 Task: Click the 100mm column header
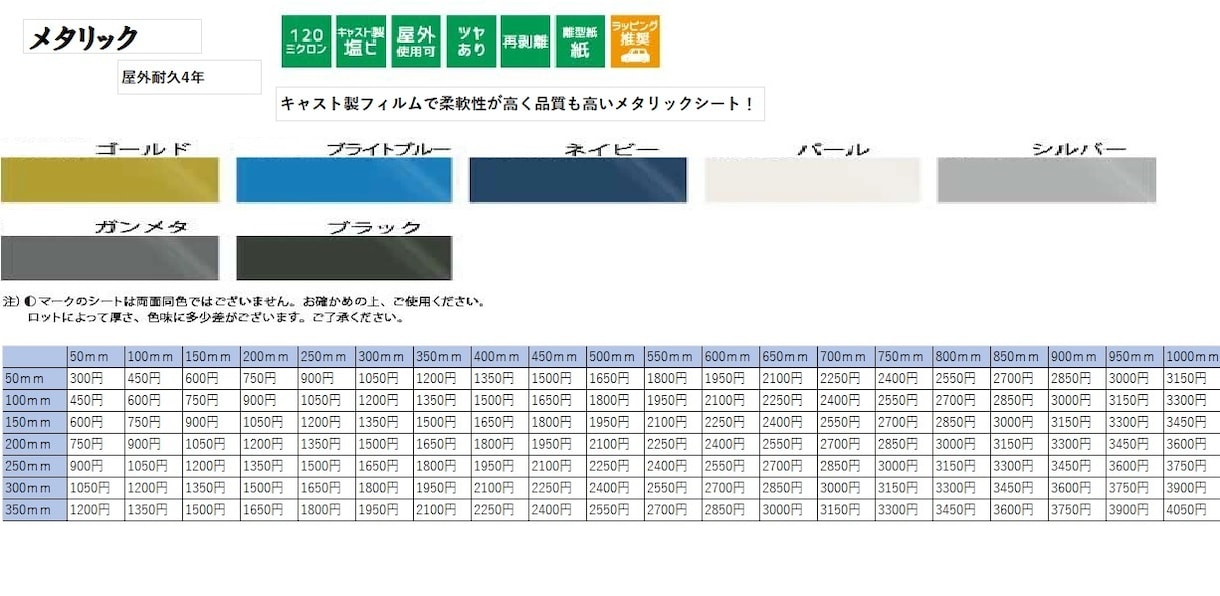[153, 356]
